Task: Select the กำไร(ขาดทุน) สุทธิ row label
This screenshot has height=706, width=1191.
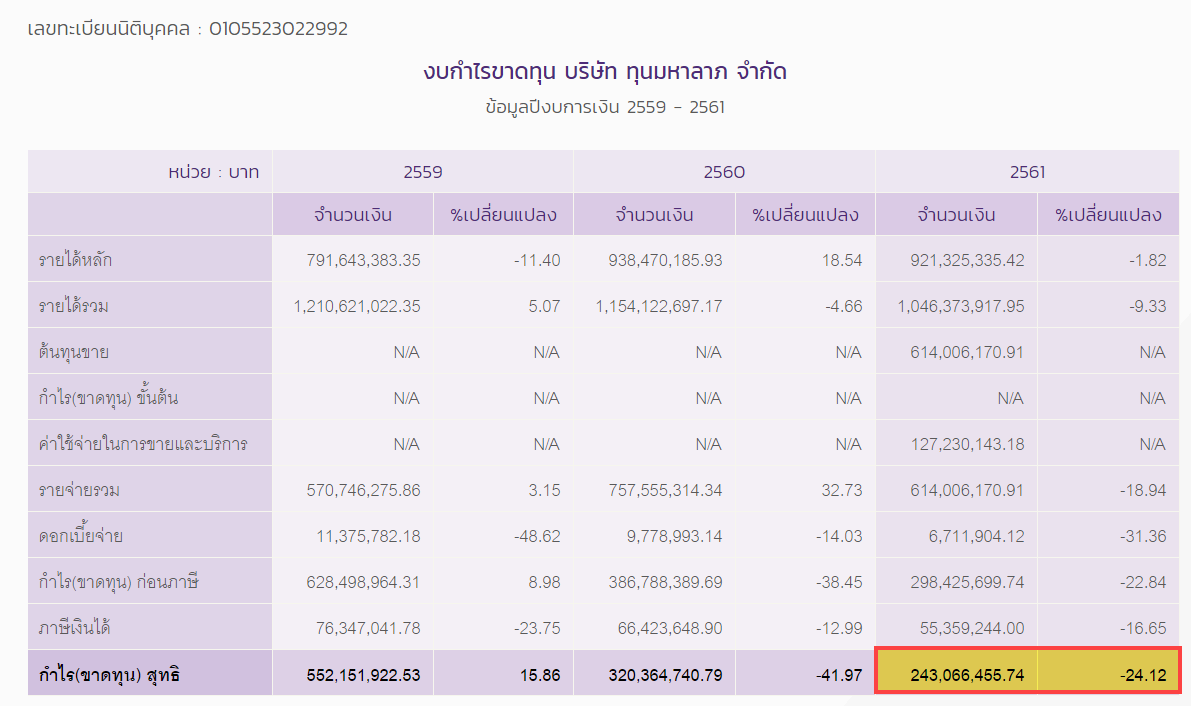Action: pyautogui.click(x=109, y=675)
